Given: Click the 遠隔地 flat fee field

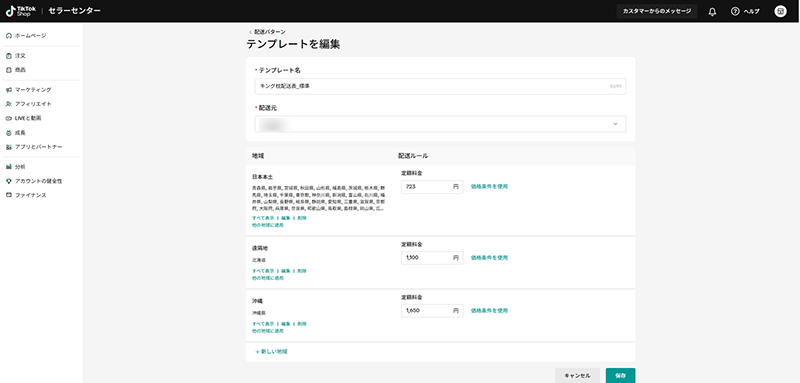Looking at the screenshot, I should tap(432, 258).
